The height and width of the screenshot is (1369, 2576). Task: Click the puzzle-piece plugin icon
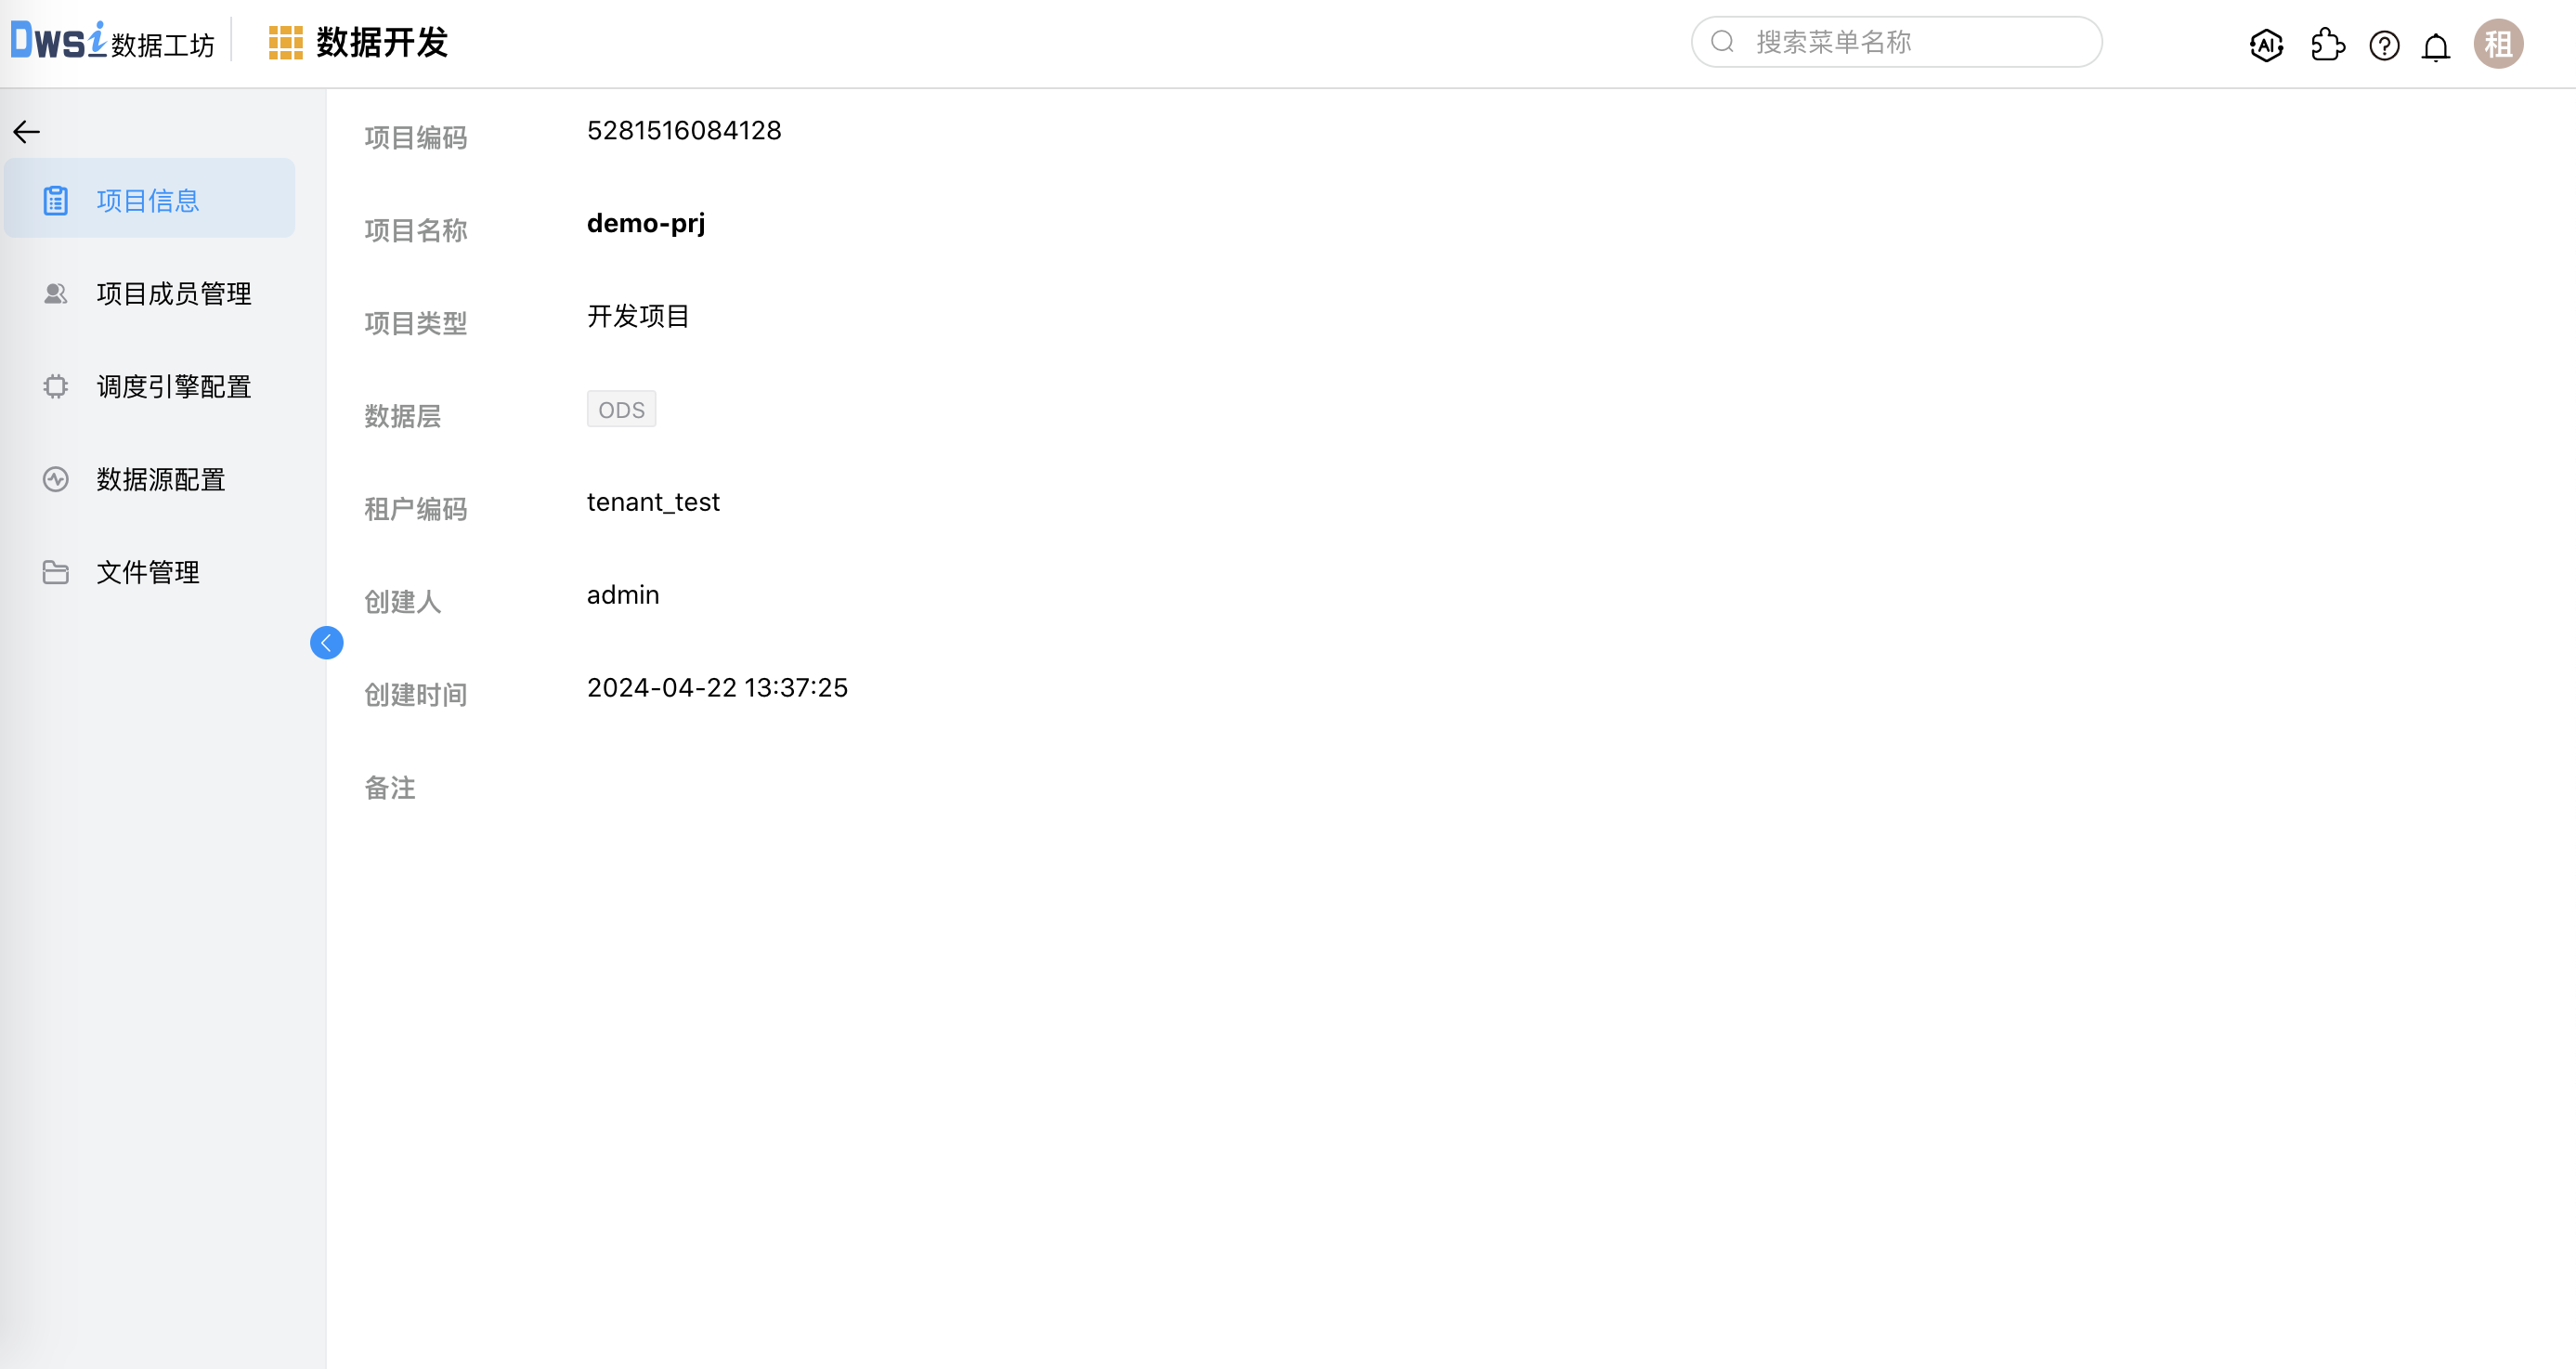2327,45
